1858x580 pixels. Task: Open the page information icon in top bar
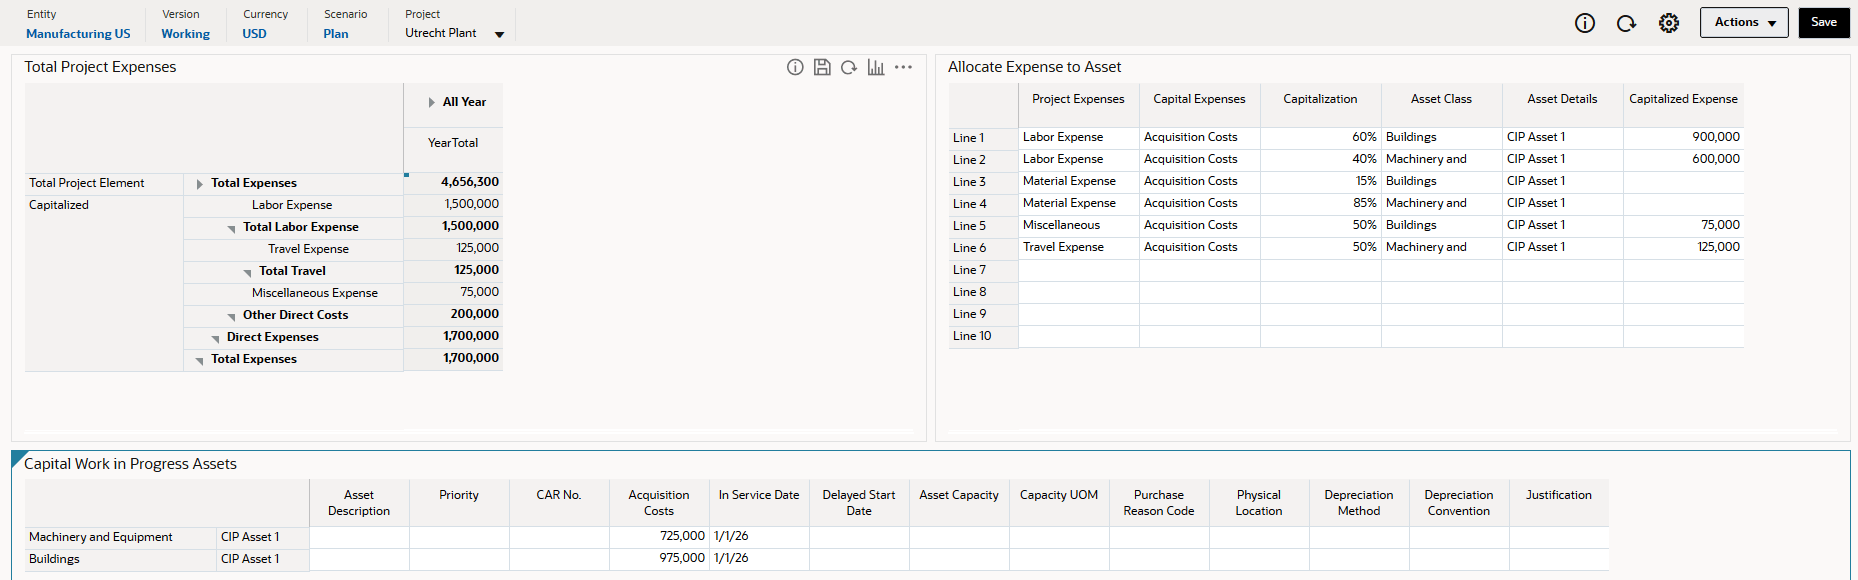tap(1585, 23)
